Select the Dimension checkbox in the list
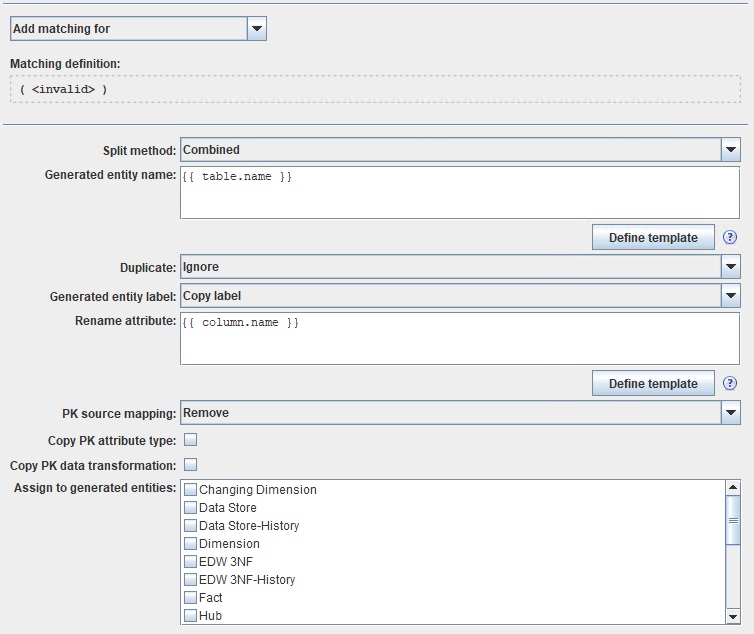Screen dimensions: 754x634 191,544
